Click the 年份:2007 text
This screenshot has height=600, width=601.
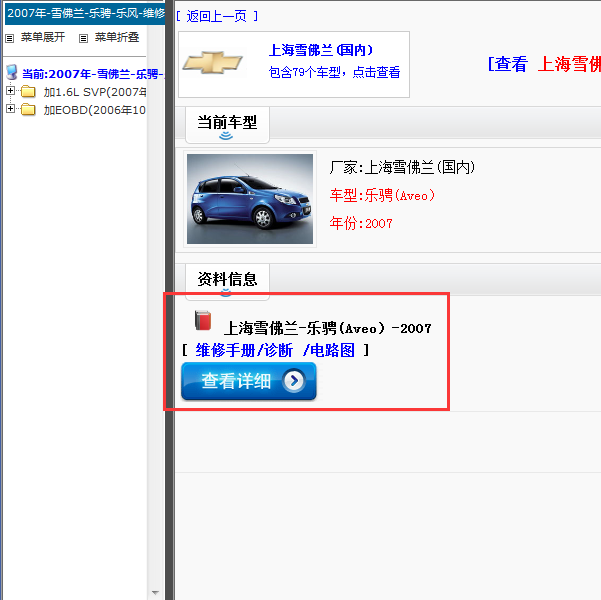pos(361,223)
